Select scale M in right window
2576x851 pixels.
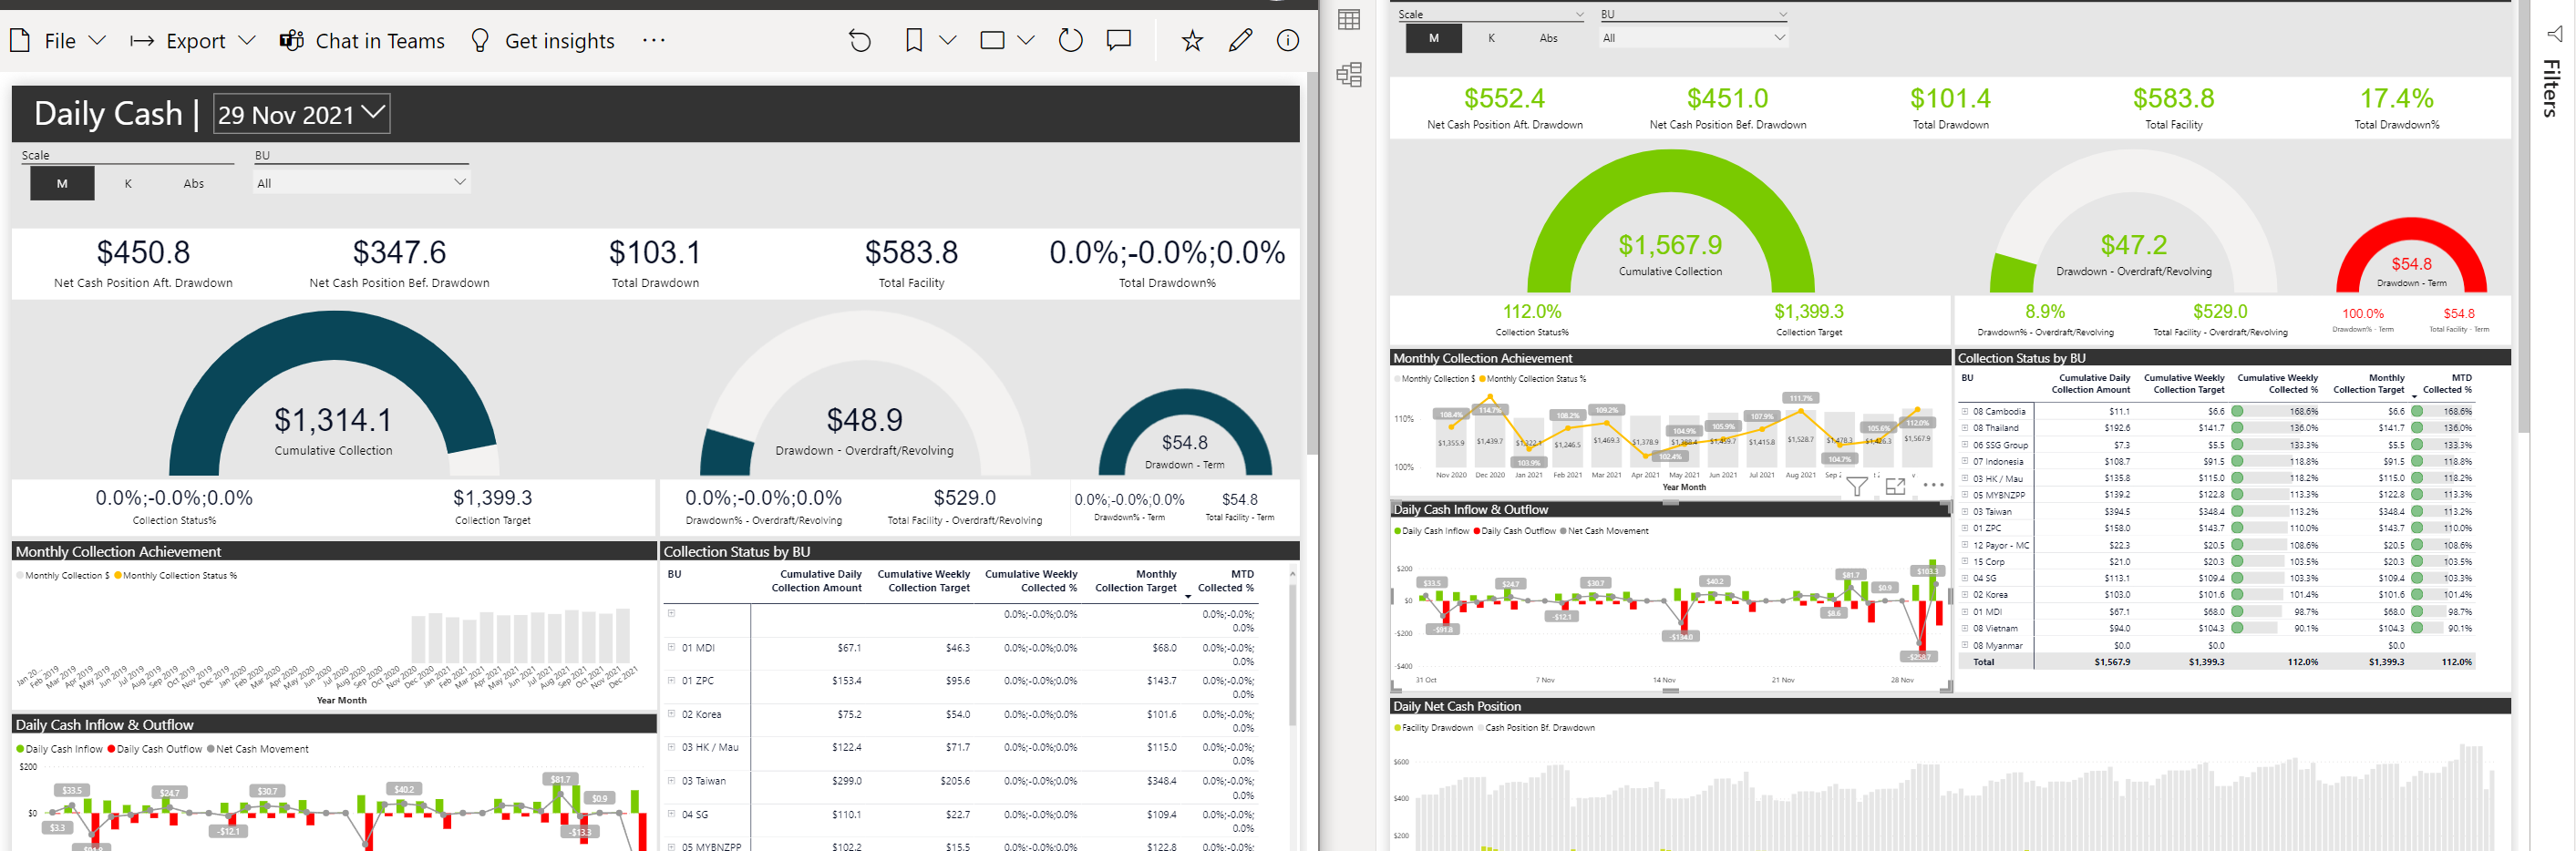pyautogui.click(x=1434, y=38)
